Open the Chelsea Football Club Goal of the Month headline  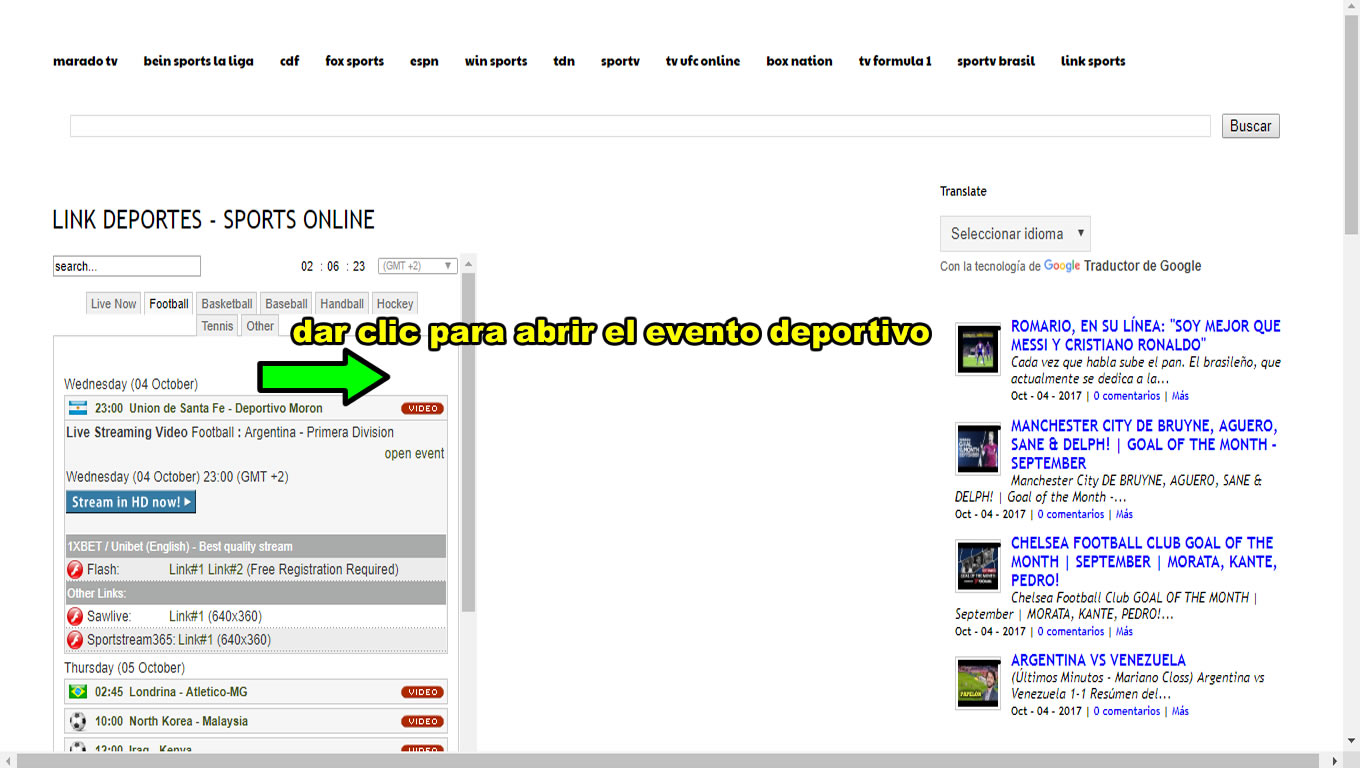[x=1144, y=561]
